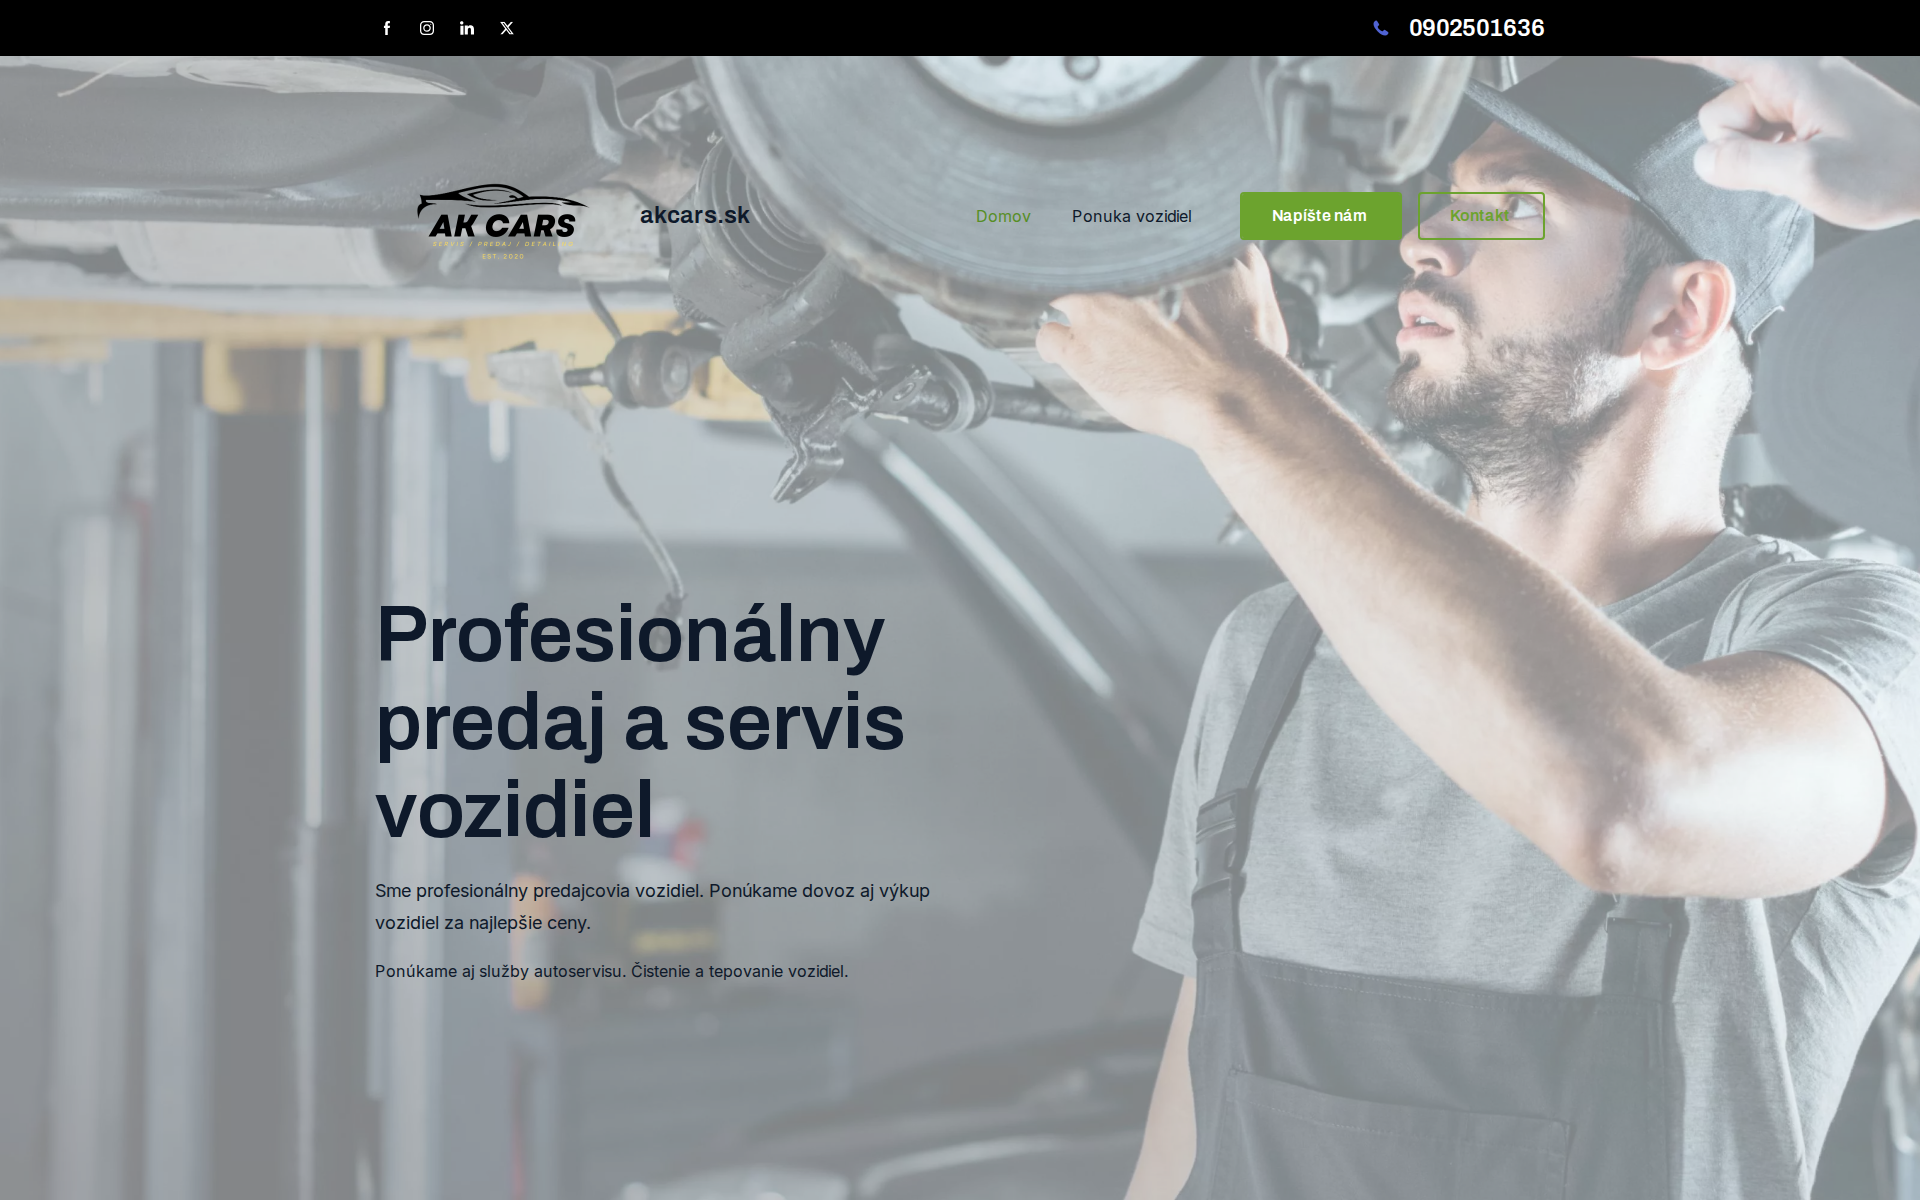Open the Domov navigation item
Viewport: 1920px width, 1200px height.
coord(1003,216)
